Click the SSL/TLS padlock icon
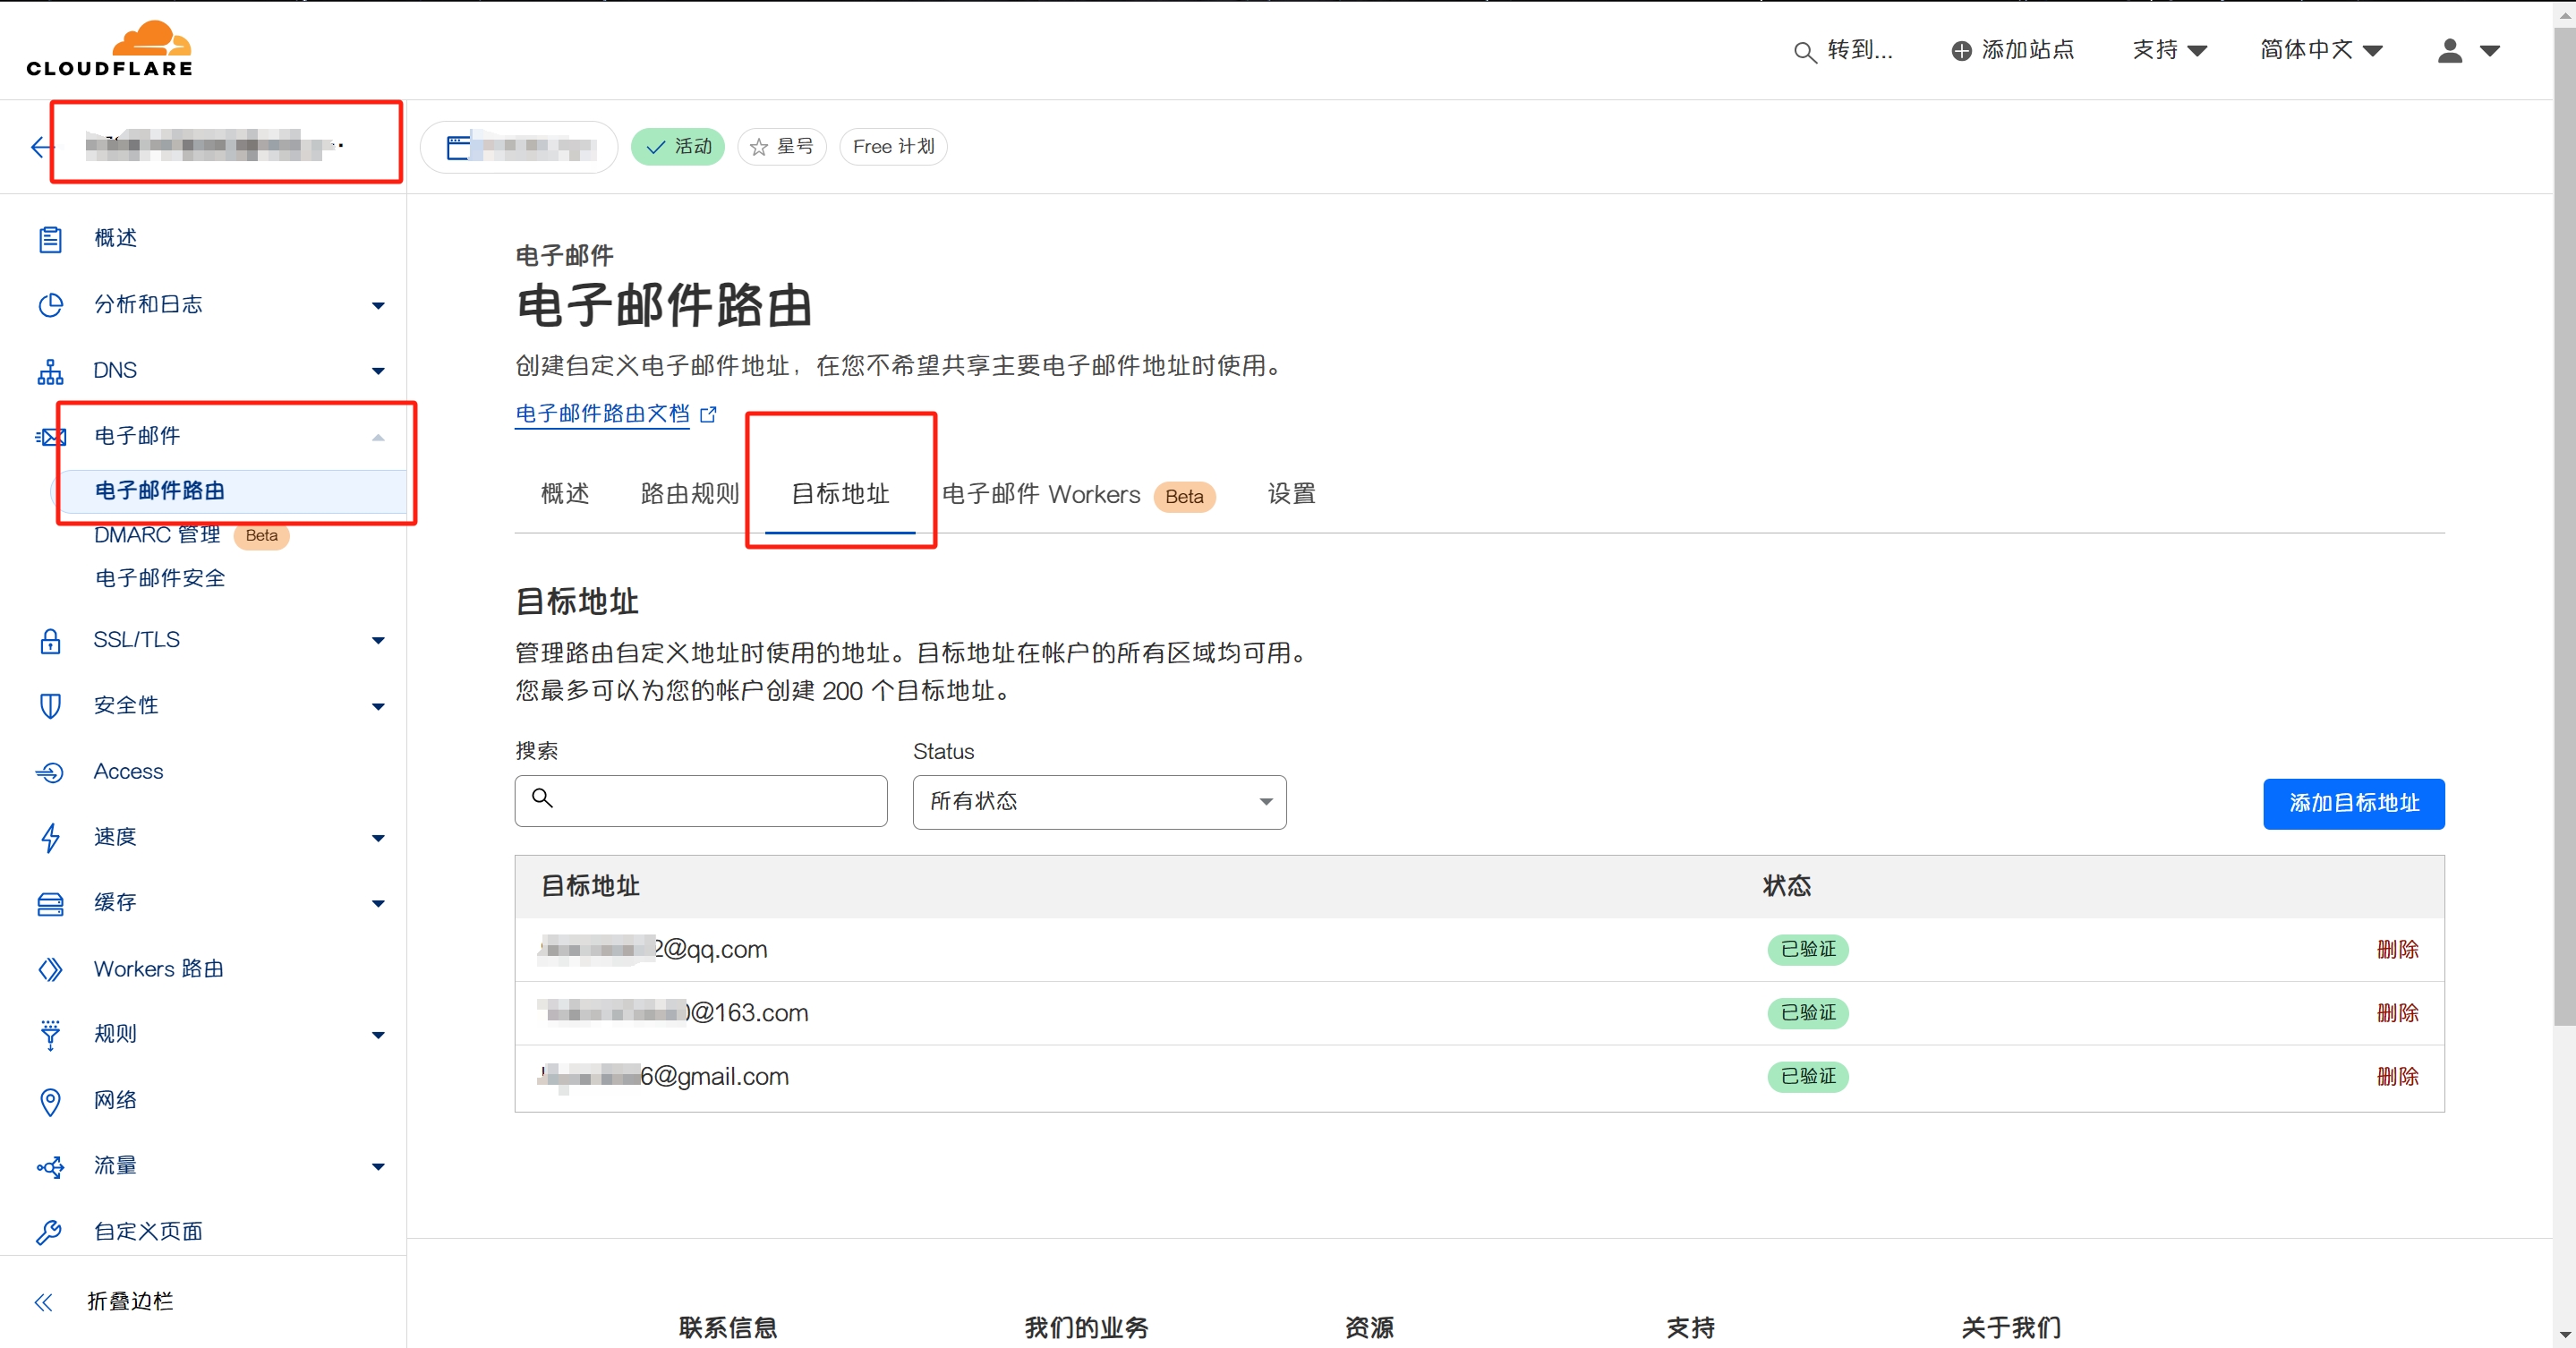Viewport: 2576px width, 1348px height. [x=50, y=640]
